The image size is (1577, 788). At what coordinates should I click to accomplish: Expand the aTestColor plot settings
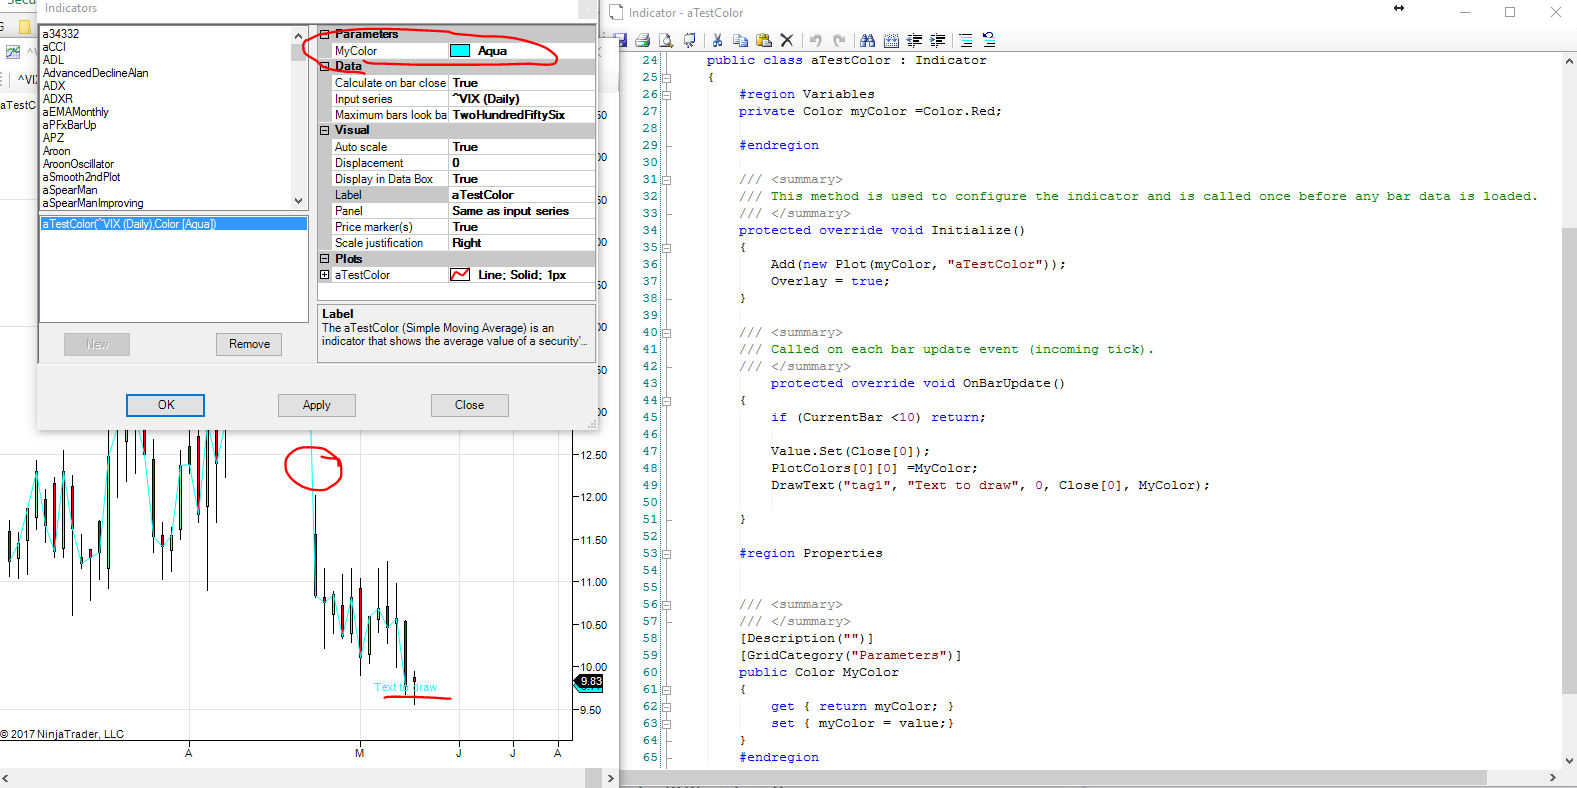point(324,275)
